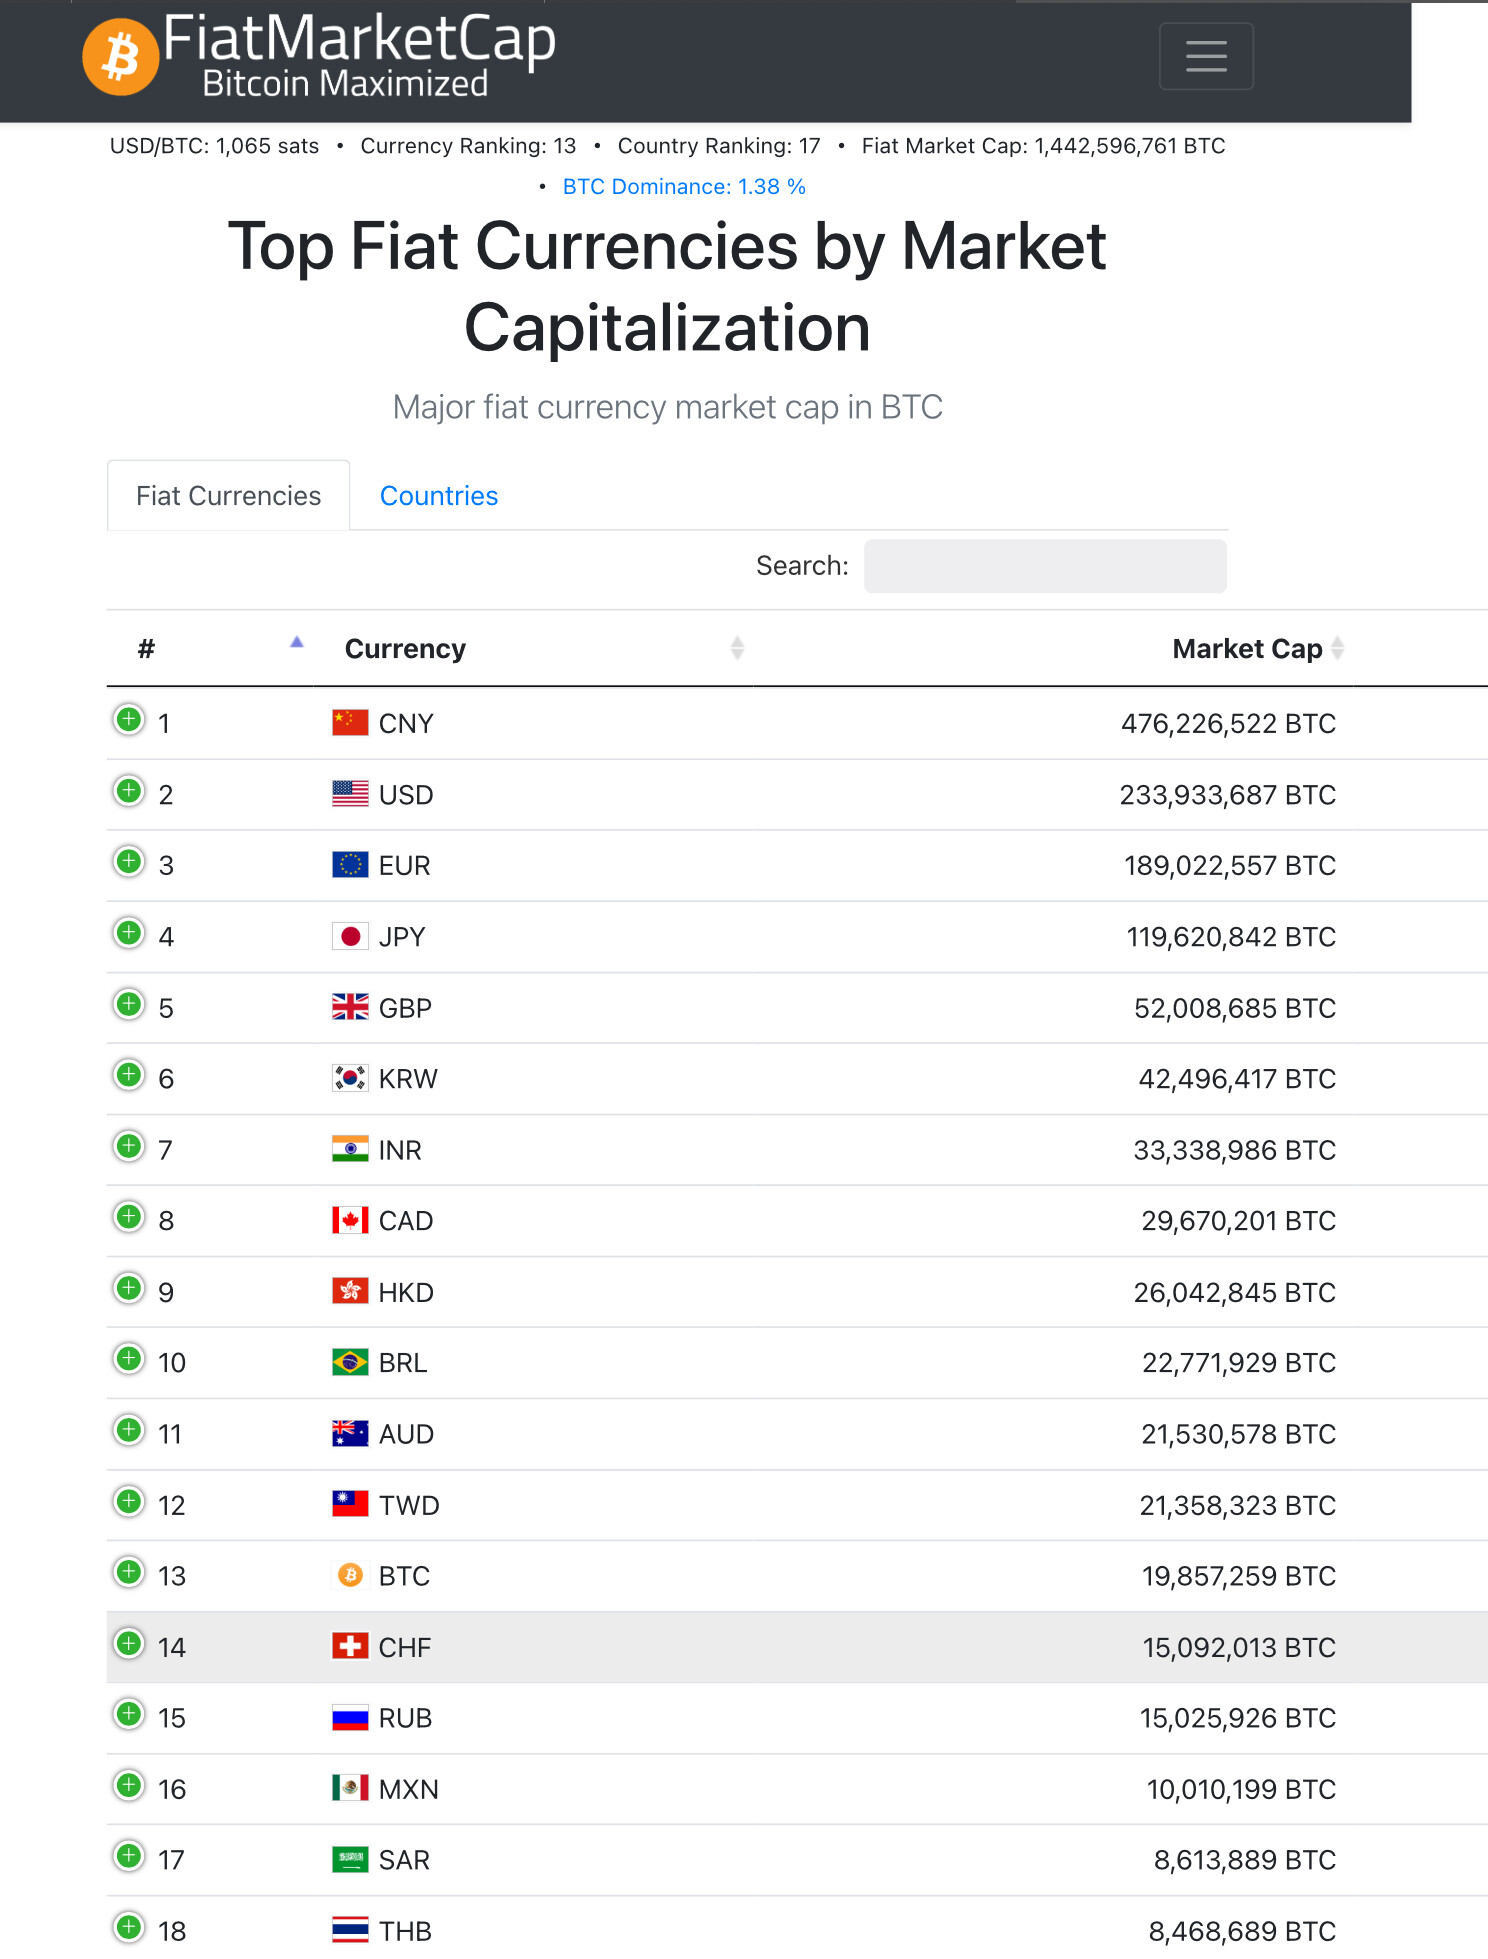
Task: Open the hamburger navigation menu
Action: 1206,56
